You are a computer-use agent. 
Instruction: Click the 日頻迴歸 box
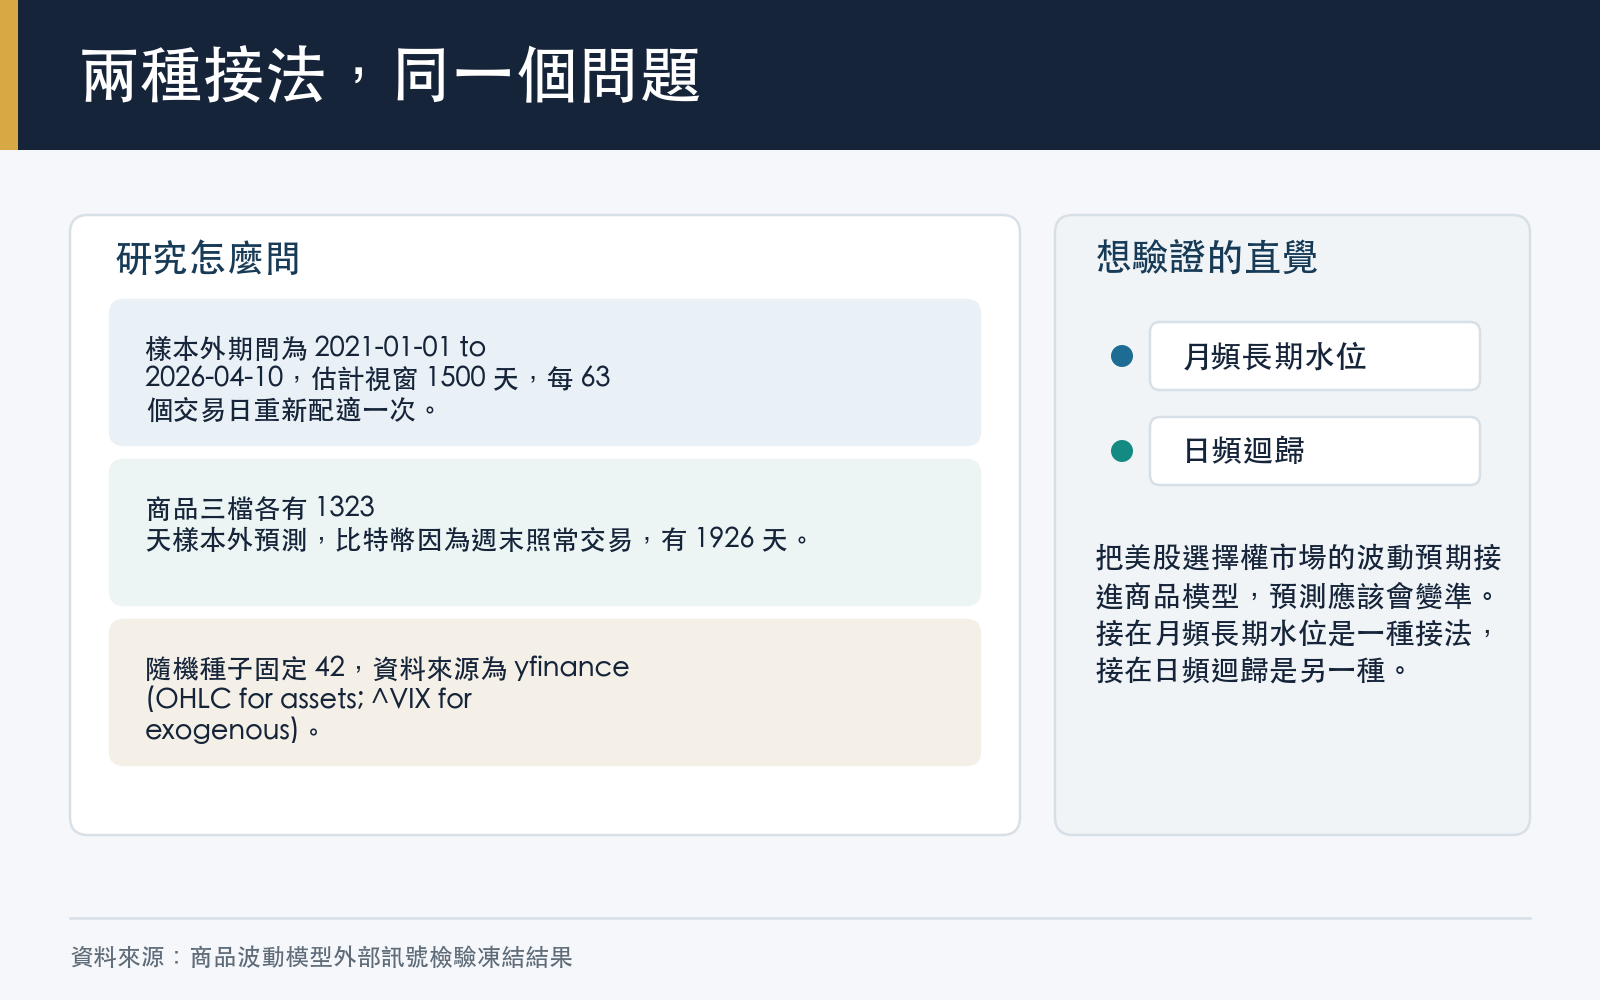pos(1314,451)
